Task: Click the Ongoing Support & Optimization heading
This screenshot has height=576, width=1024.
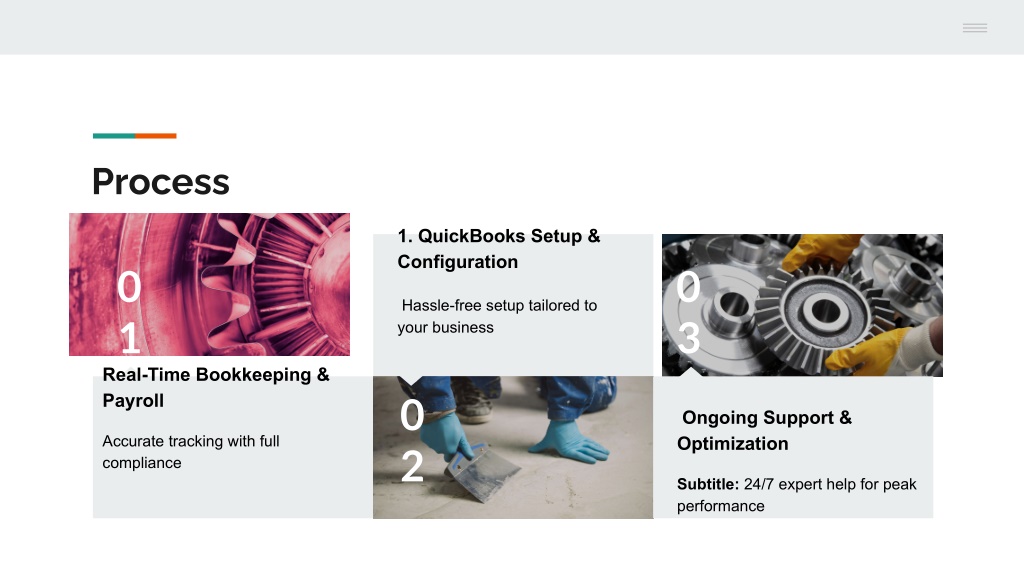Action: (765, 430)
